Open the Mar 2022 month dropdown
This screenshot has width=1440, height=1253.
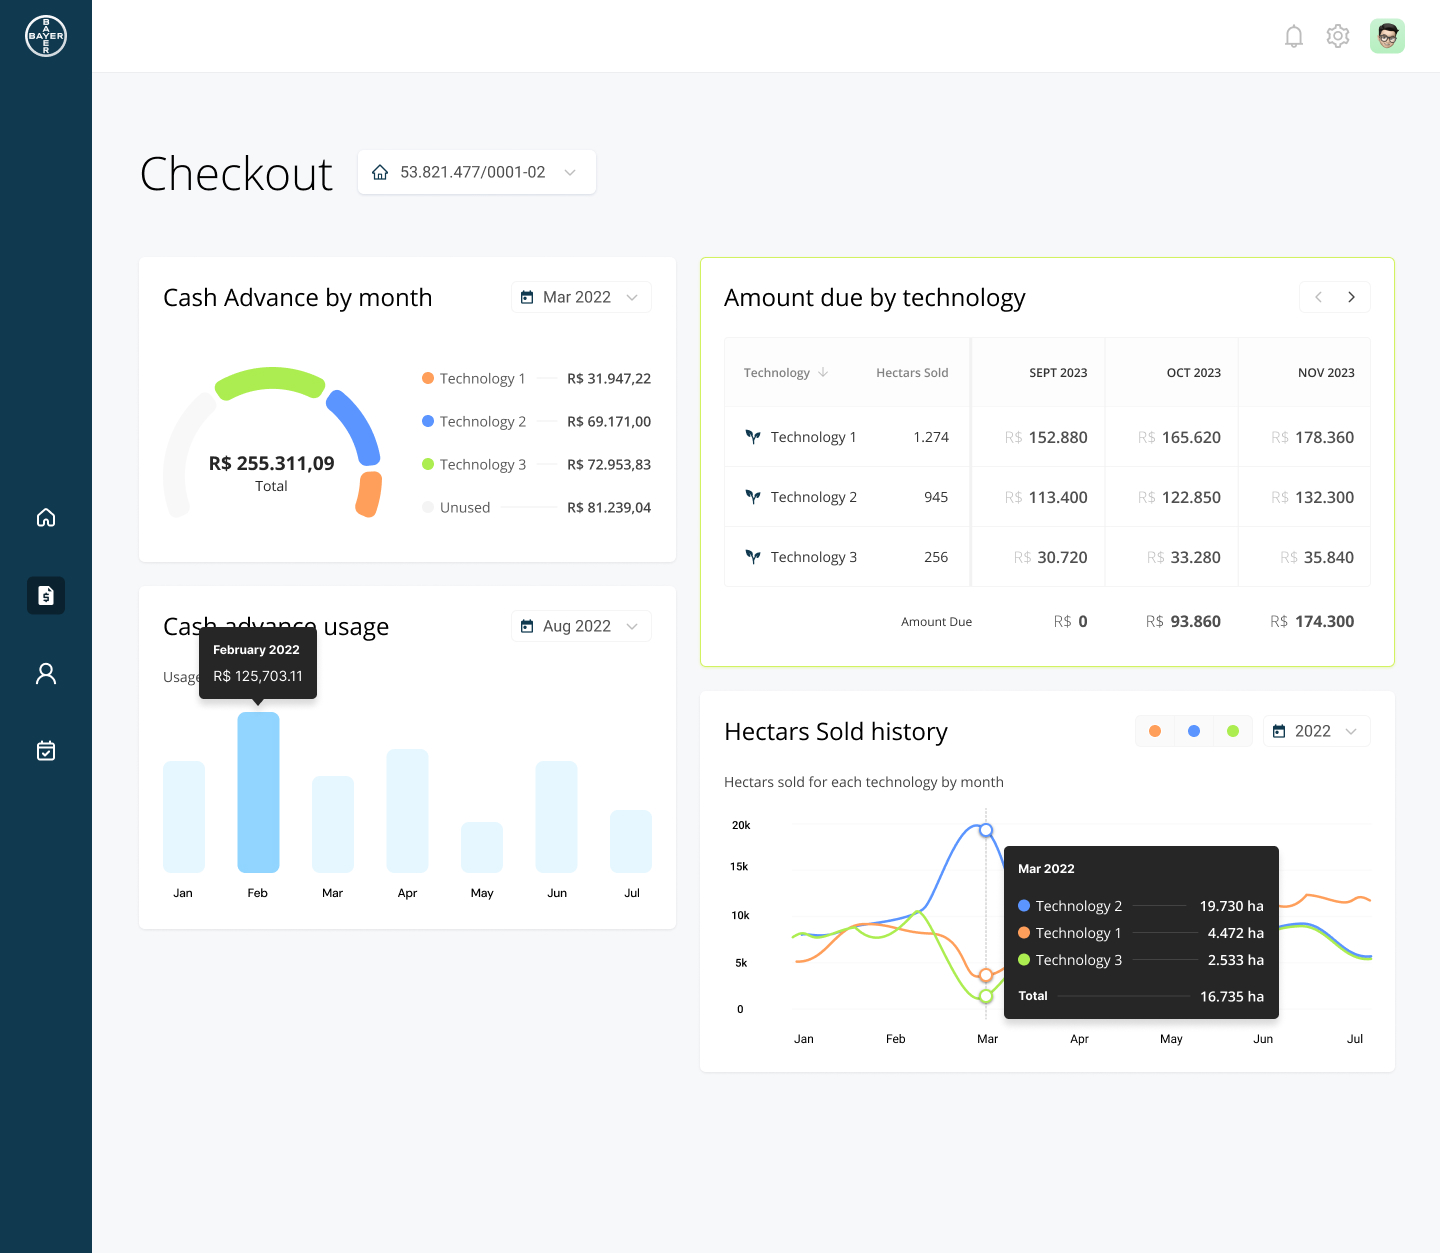(581, 297)
